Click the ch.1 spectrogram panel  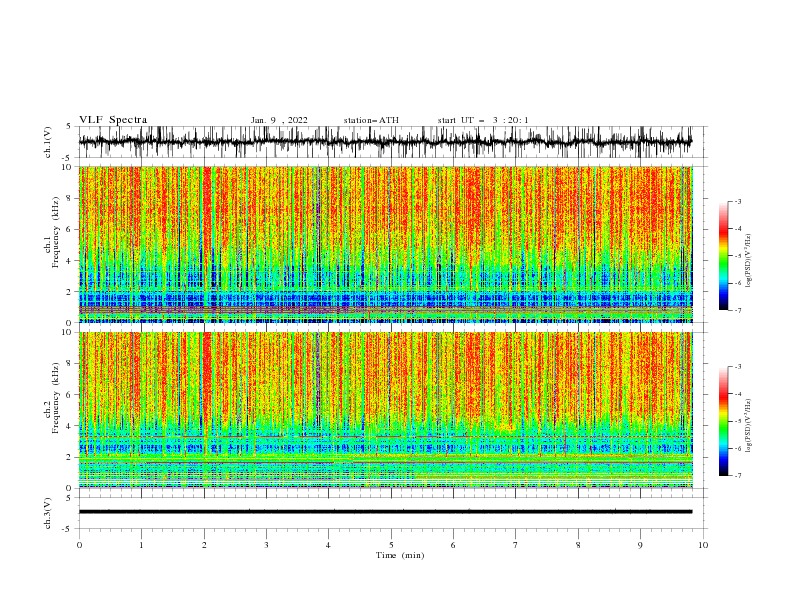385,244
